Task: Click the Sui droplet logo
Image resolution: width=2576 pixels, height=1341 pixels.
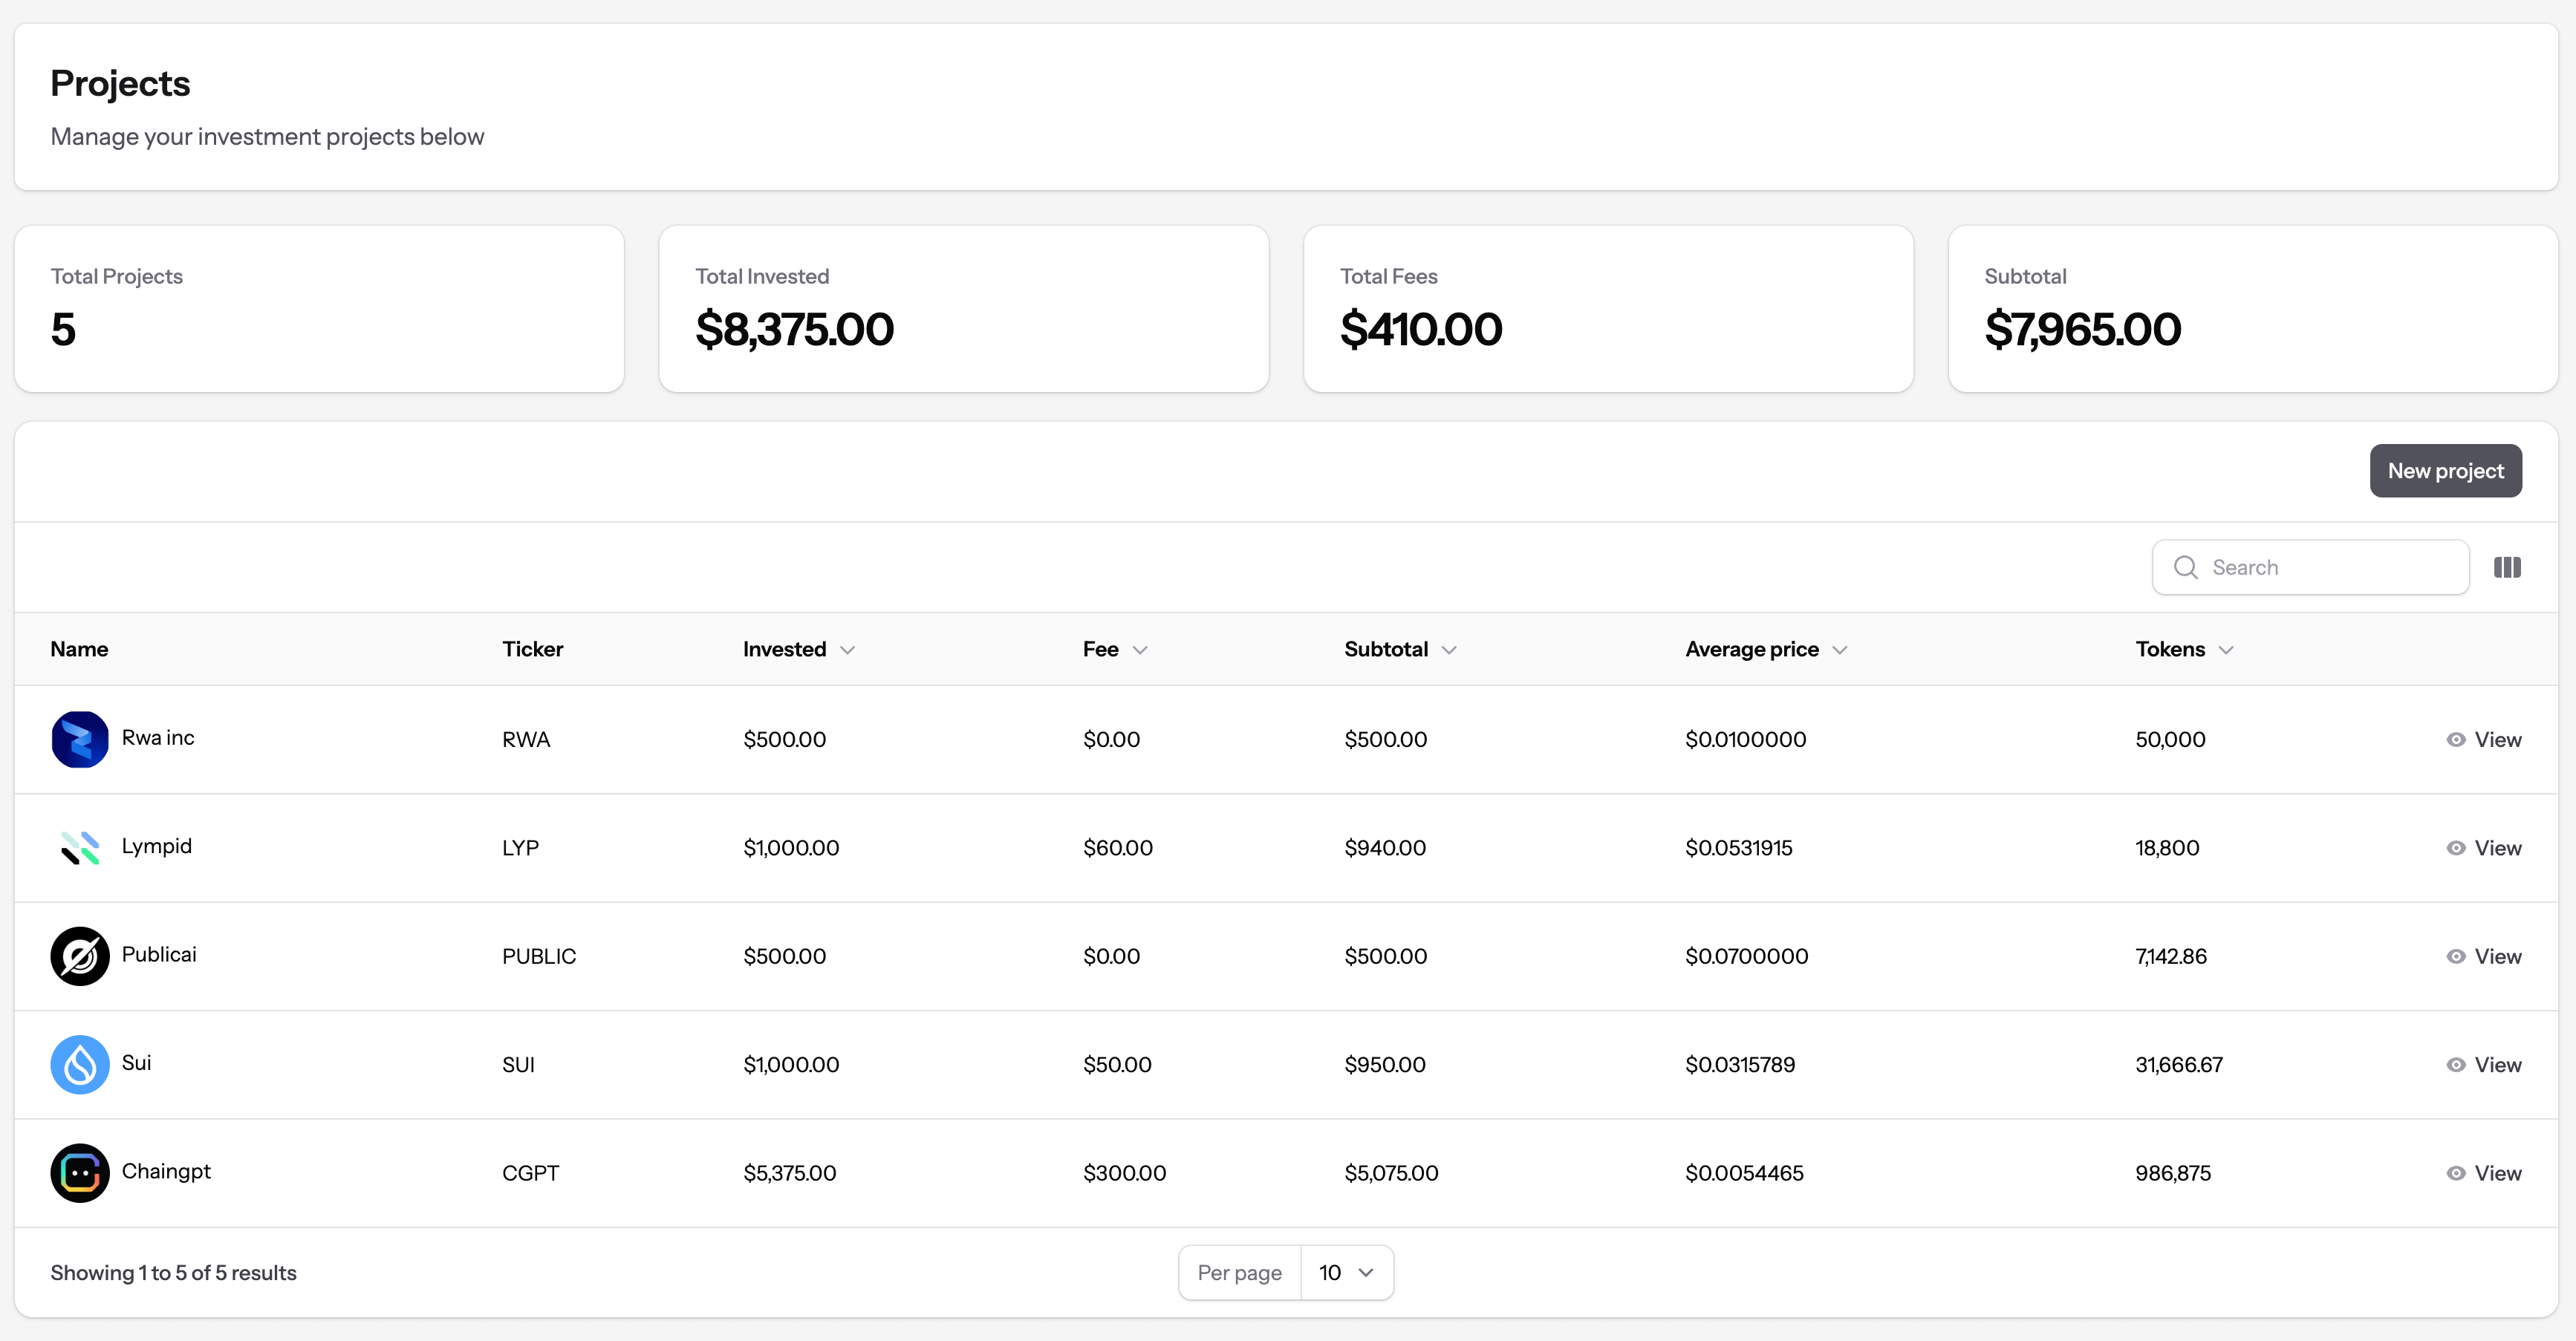Action: [80, 1064]
